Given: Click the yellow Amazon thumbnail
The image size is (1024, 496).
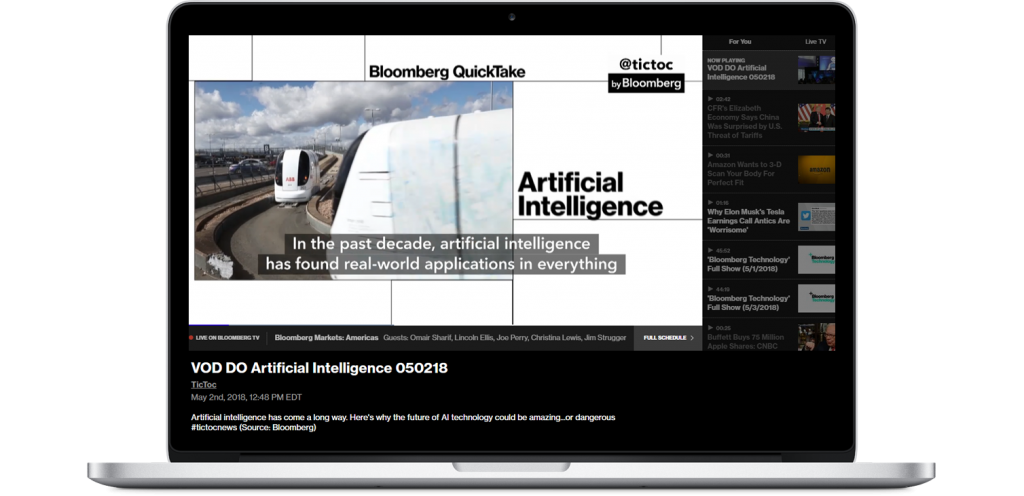Looking at the screenshot, I should (816, 169).
